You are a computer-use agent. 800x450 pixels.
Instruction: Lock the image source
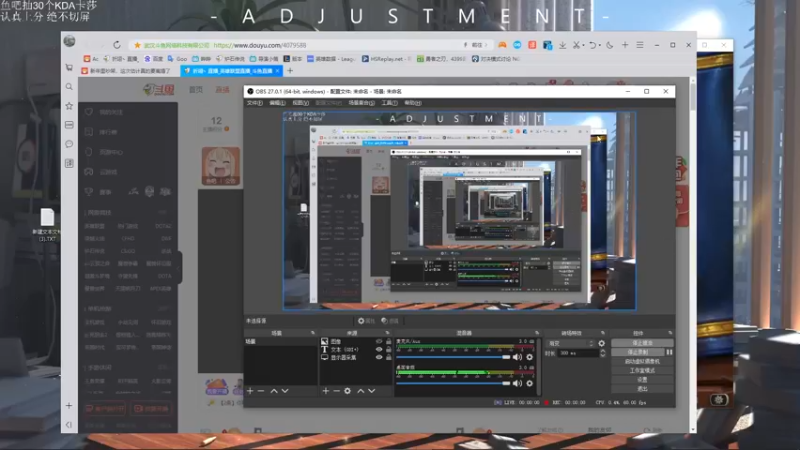(x=389, y=341)
